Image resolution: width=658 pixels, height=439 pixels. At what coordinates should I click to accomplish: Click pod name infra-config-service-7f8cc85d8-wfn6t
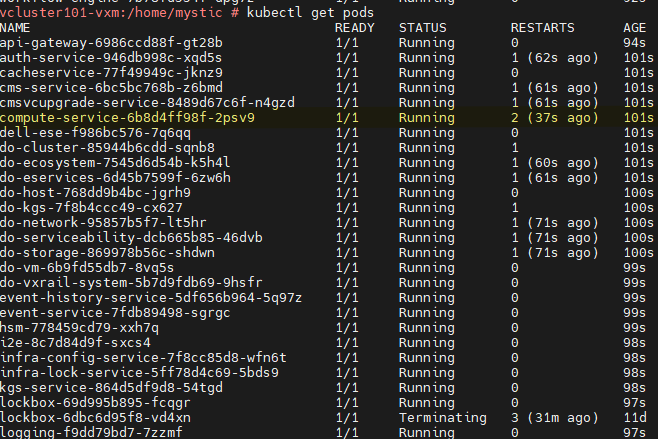[x=143, y=358]
